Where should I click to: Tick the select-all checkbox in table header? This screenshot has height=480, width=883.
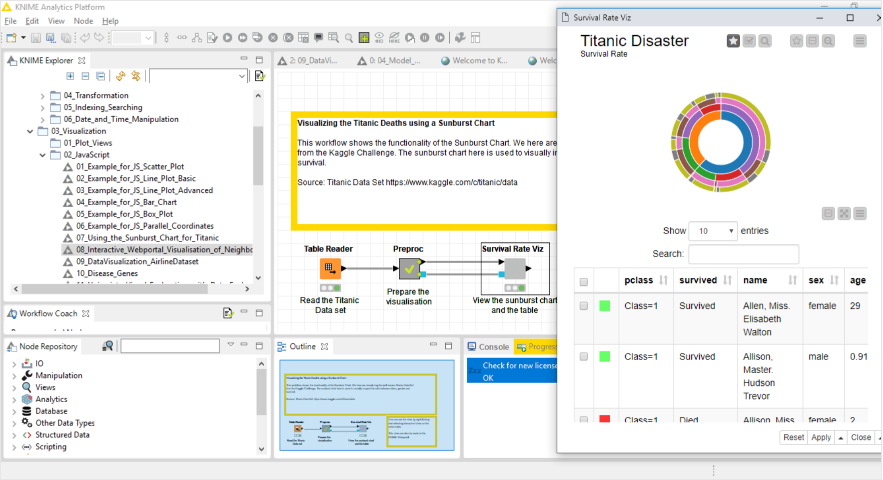click(x=584, y=282)
